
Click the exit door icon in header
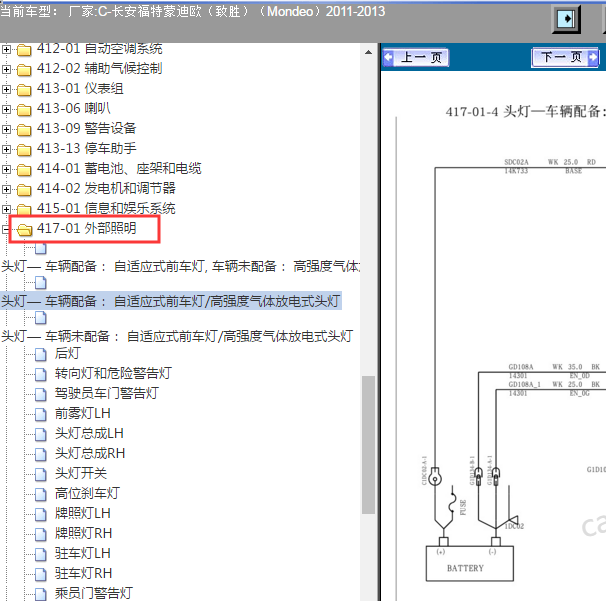point(566,19)
